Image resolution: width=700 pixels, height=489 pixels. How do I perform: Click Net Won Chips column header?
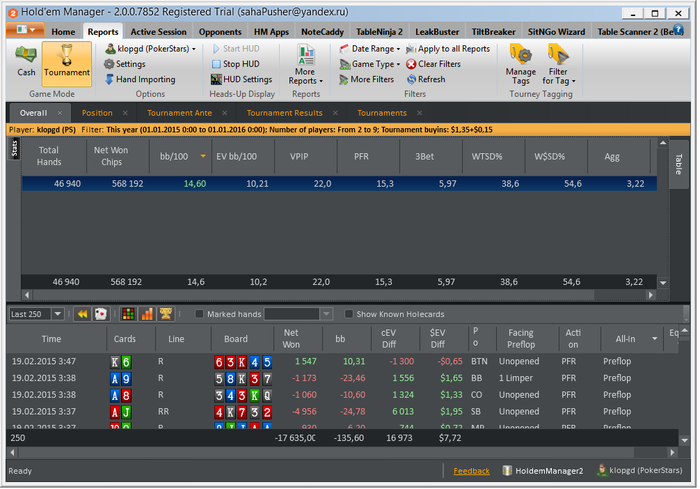click(x=111, y=156)
